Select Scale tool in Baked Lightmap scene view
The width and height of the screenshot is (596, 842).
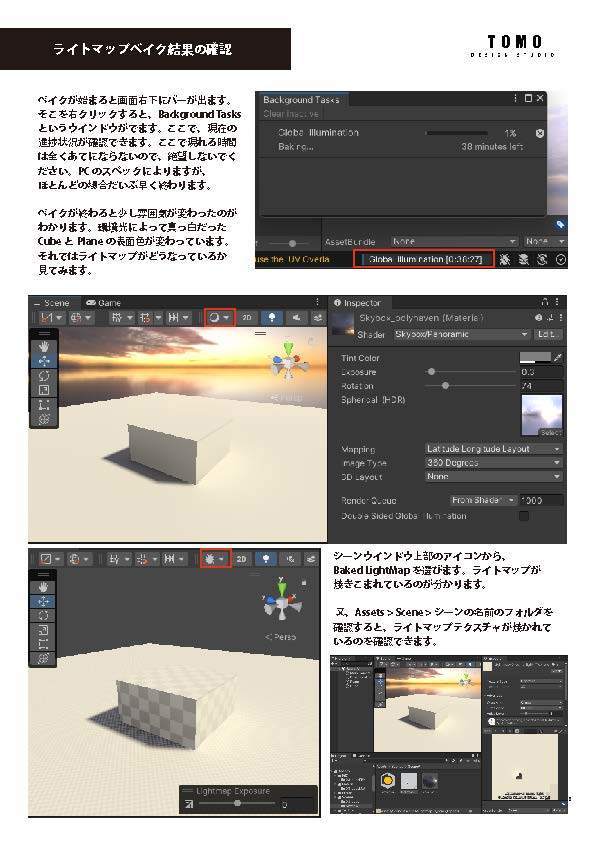point(43,630)
